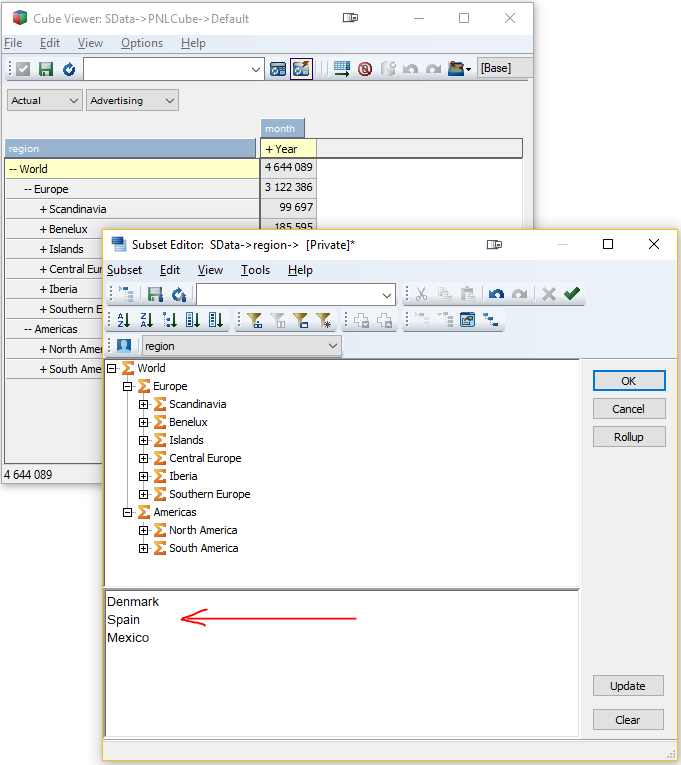681x765 pixels.
Task: Click the green checkmark in Subset Editor toolbar
Action: [572, 294]
